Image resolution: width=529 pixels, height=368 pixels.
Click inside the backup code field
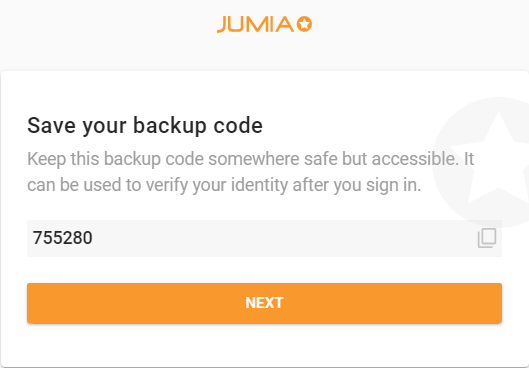tap(264, 238)
